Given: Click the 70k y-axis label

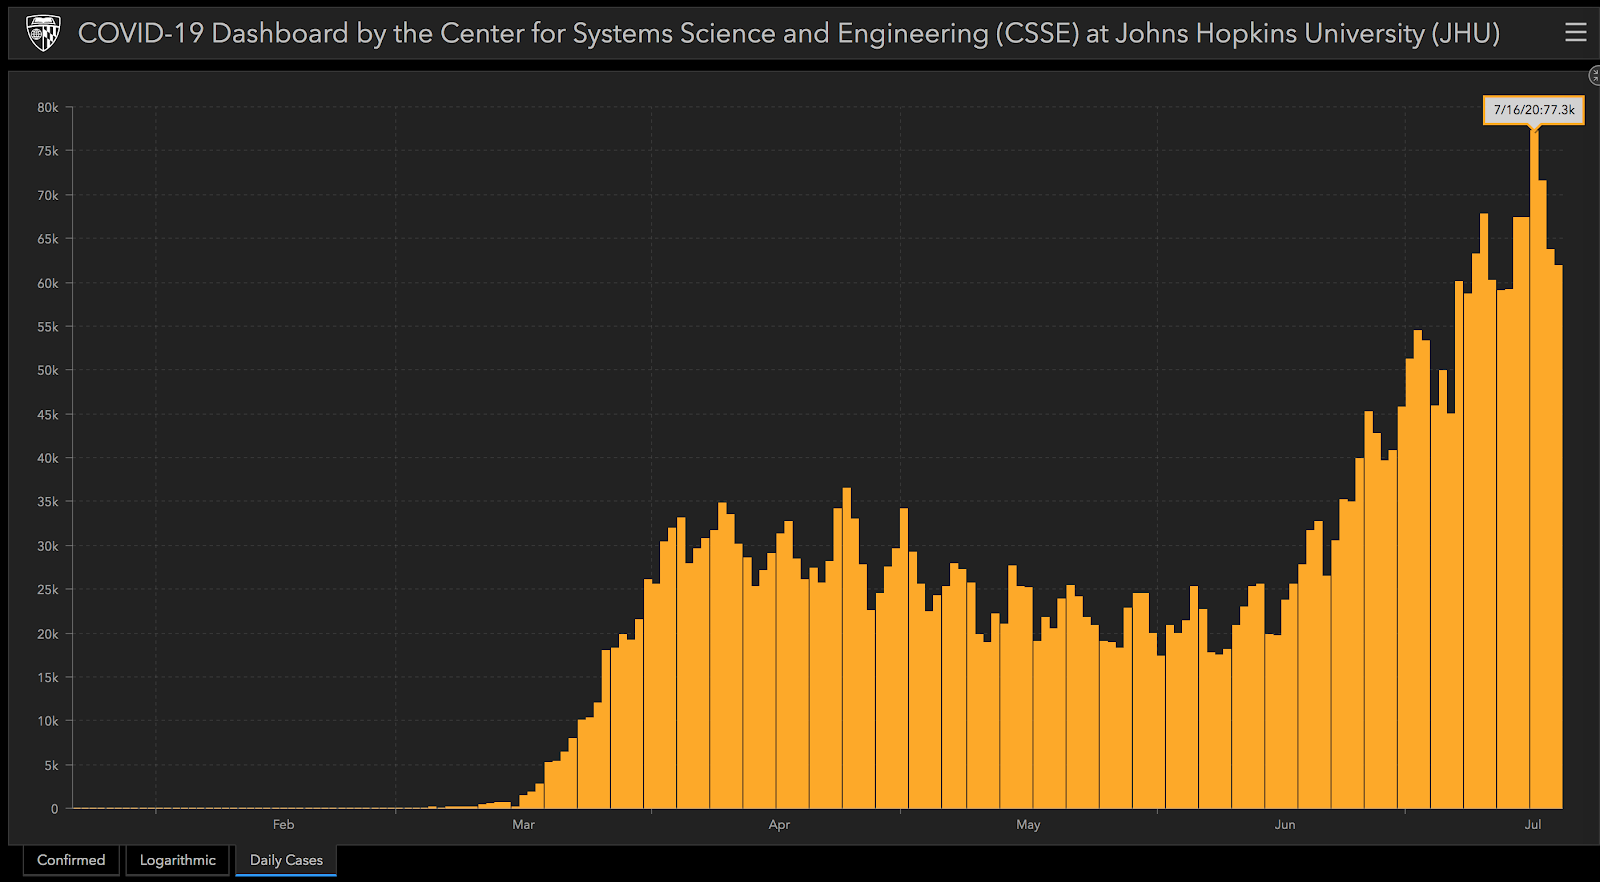Looking at the screenshot, I should tap(48, 195).
